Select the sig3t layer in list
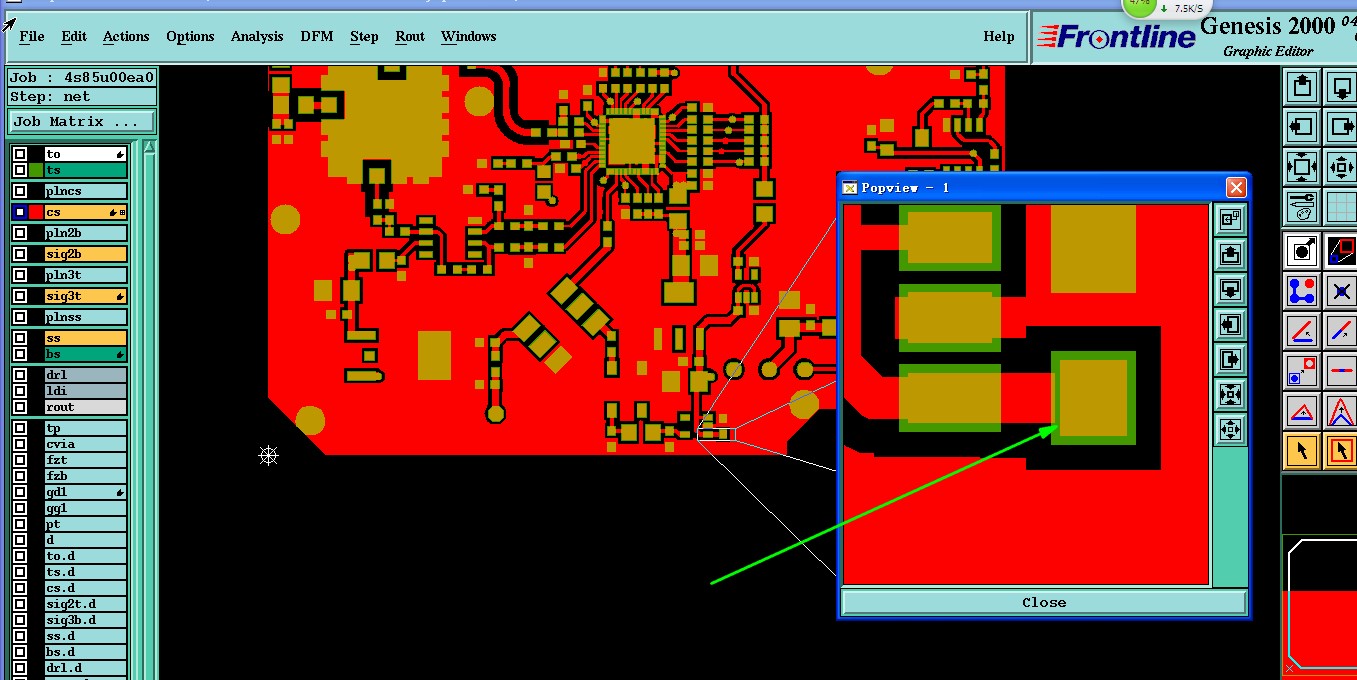 click(x=85, y=296)
